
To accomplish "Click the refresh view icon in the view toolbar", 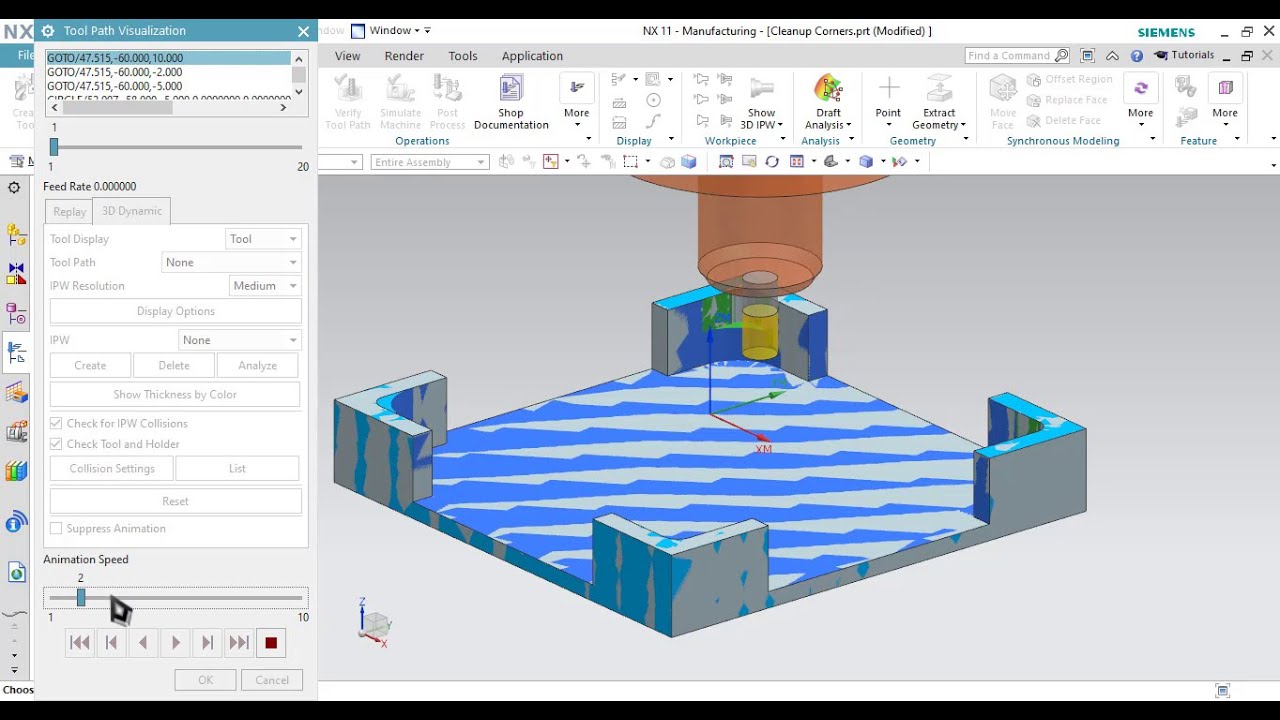I will (x=772, y=162).
